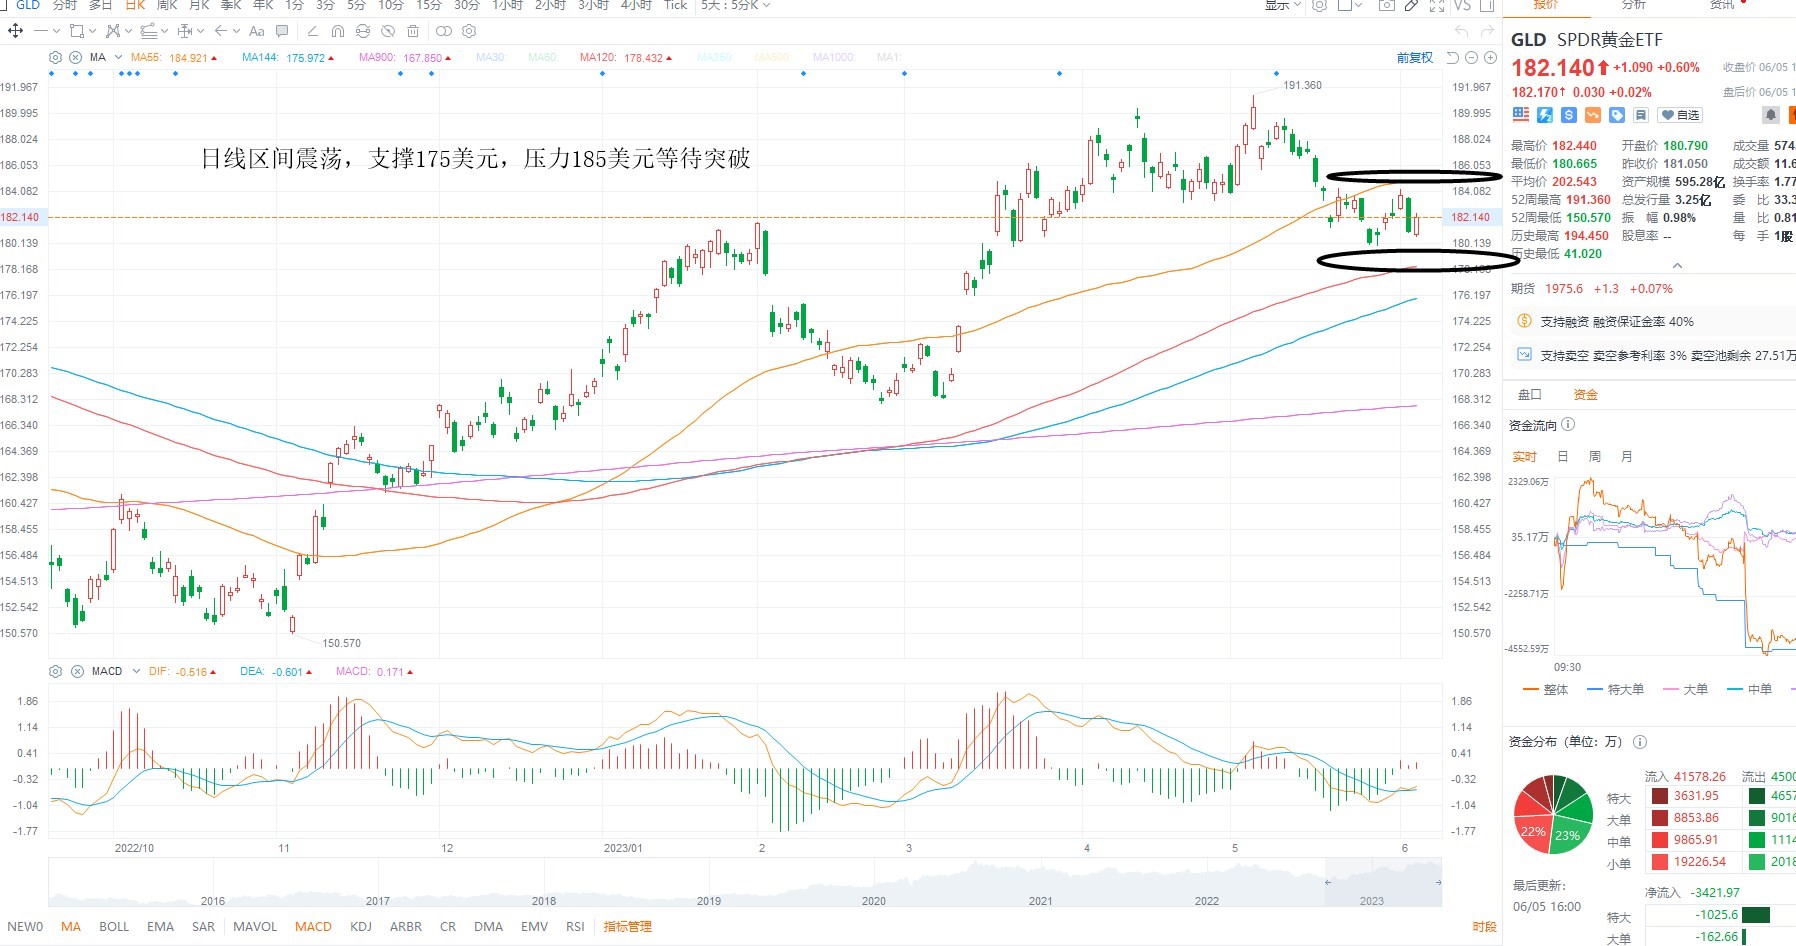1796x946 pixels.
Task: Hide all drawings with the eye-slash icon
Action: 387,31
